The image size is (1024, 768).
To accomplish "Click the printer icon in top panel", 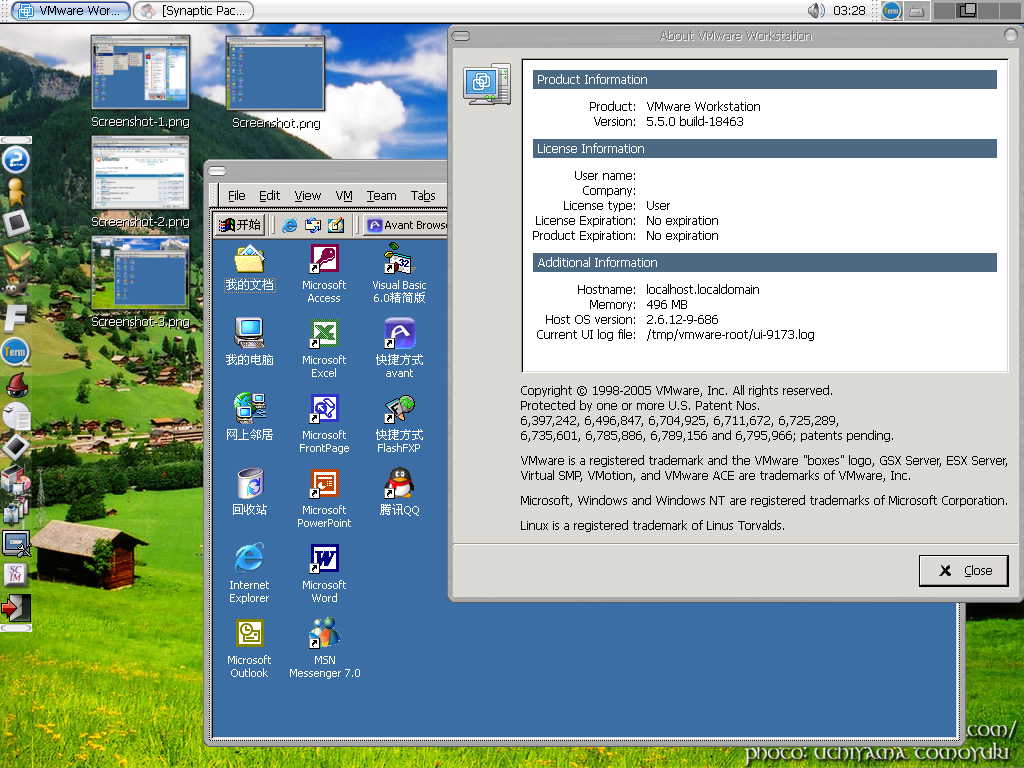I will [916, 11].
